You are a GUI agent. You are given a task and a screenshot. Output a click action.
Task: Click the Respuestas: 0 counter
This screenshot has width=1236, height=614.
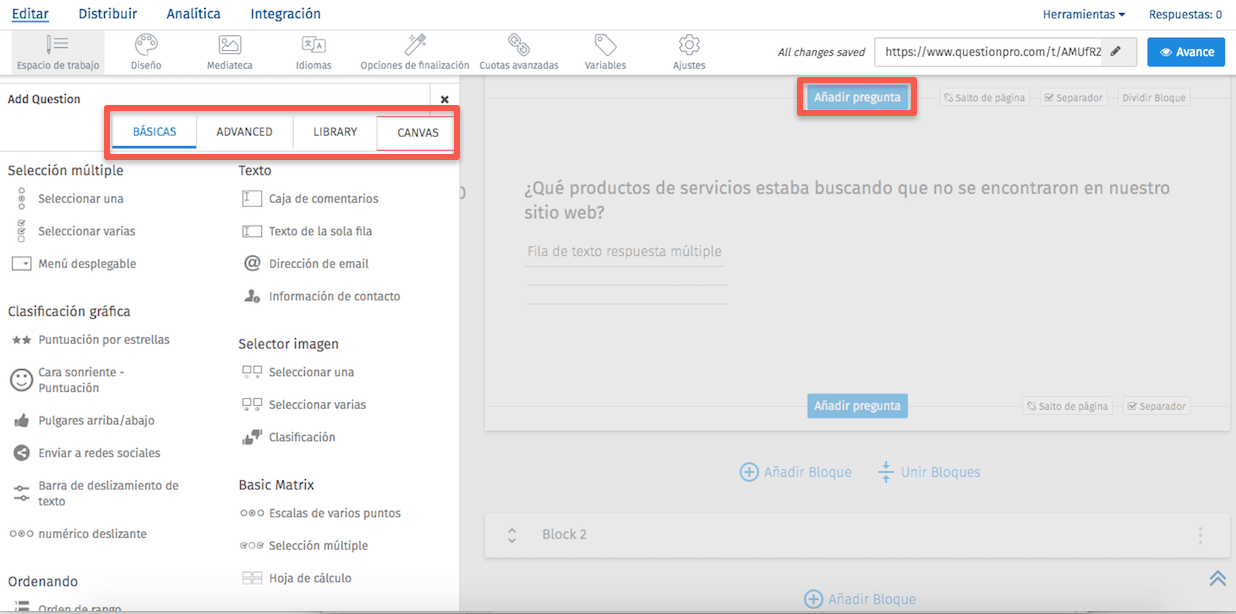click(1185, 14)
